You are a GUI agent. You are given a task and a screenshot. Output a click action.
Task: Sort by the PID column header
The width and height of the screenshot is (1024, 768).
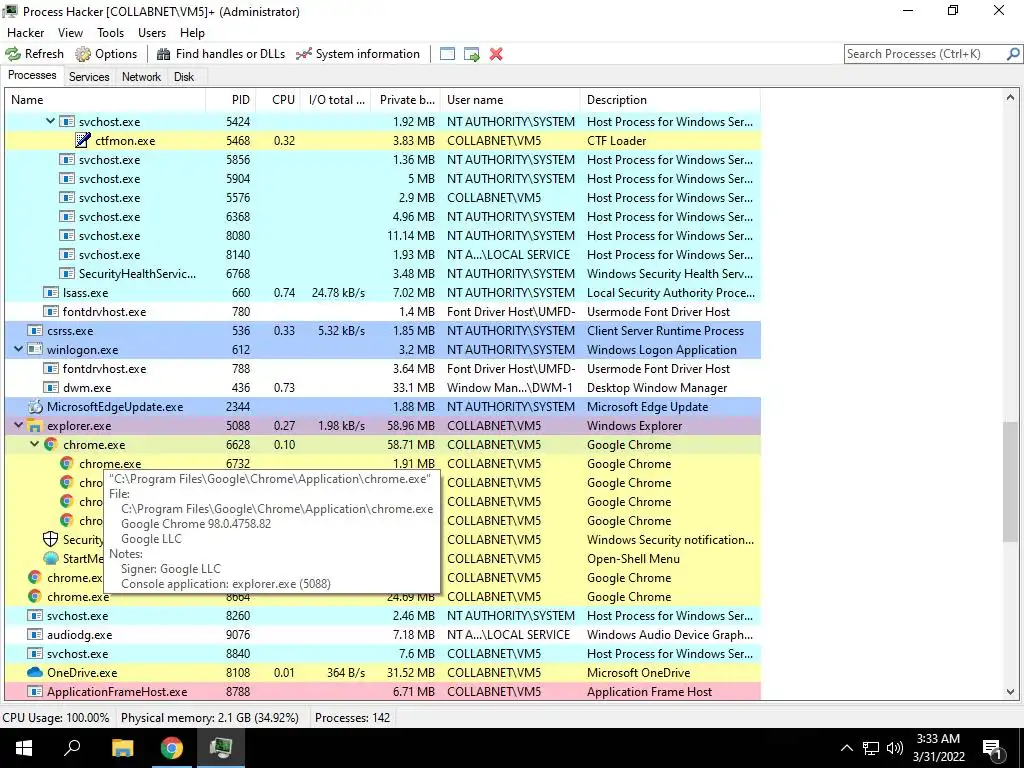point(230,100)
